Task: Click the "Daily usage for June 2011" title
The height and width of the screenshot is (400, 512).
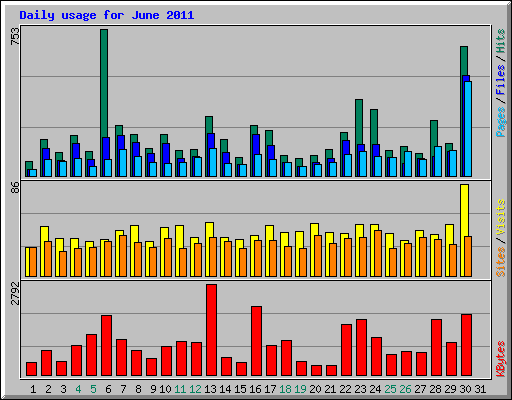Action: (107, 15)
